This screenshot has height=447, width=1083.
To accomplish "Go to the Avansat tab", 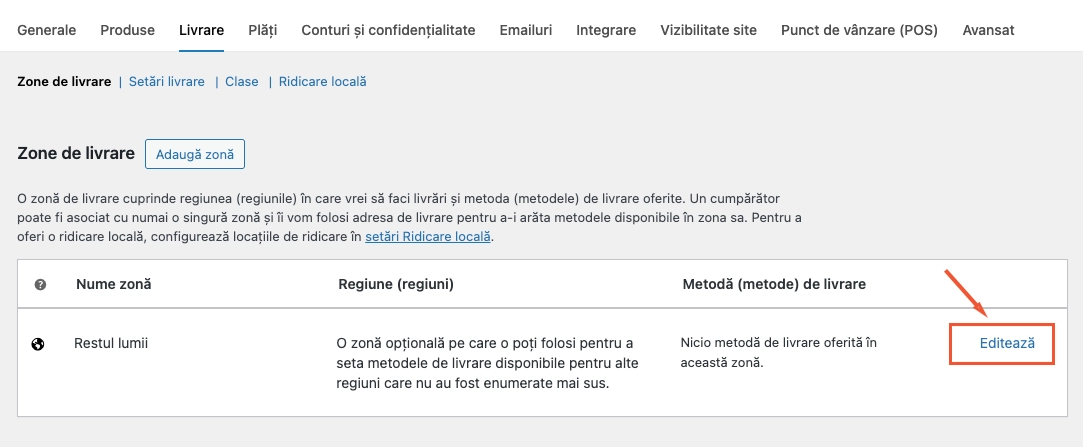I will 988,30.
